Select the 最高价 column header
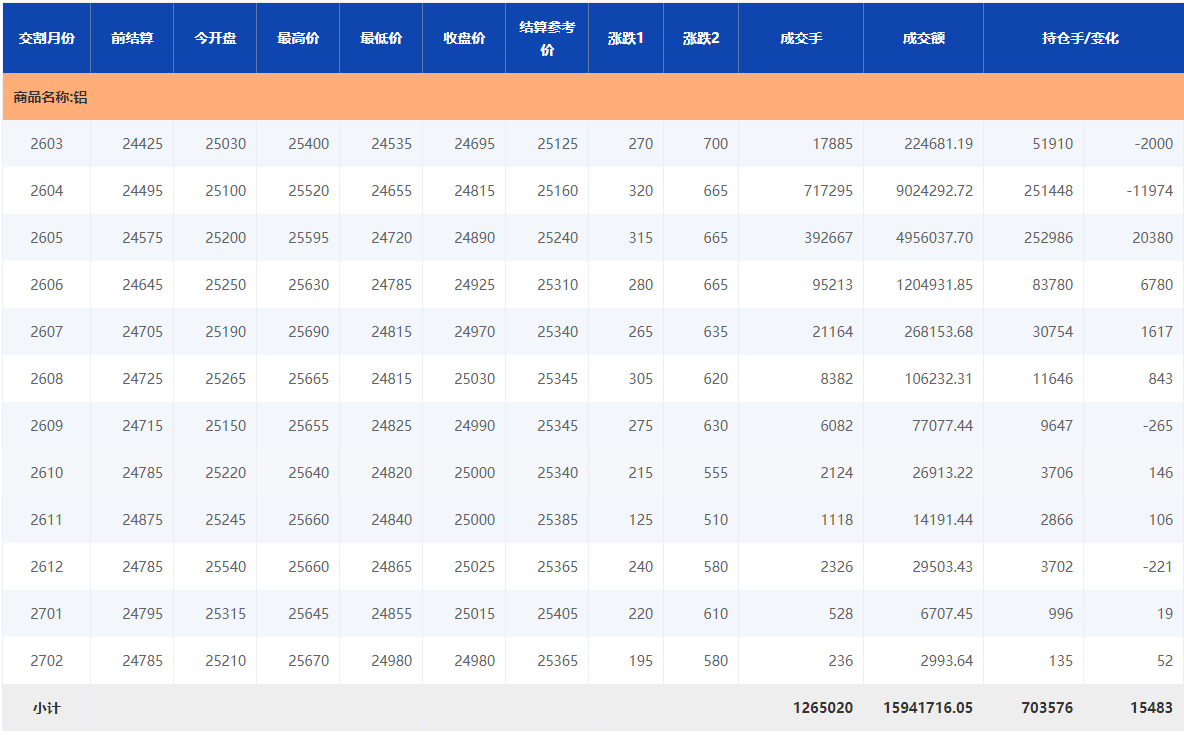The width and height of the screenshot is (1184, 735). click(x=298, y=38)
